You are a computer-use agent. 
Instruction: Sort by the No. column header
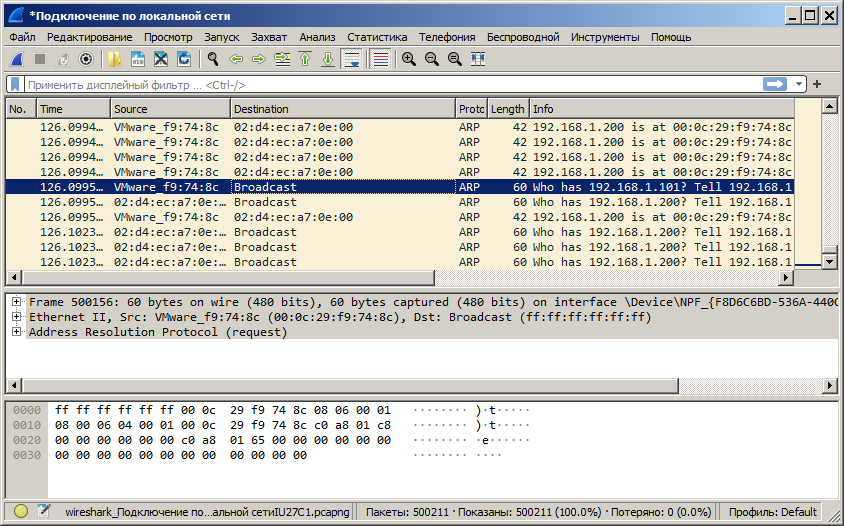tap(21, 109)
